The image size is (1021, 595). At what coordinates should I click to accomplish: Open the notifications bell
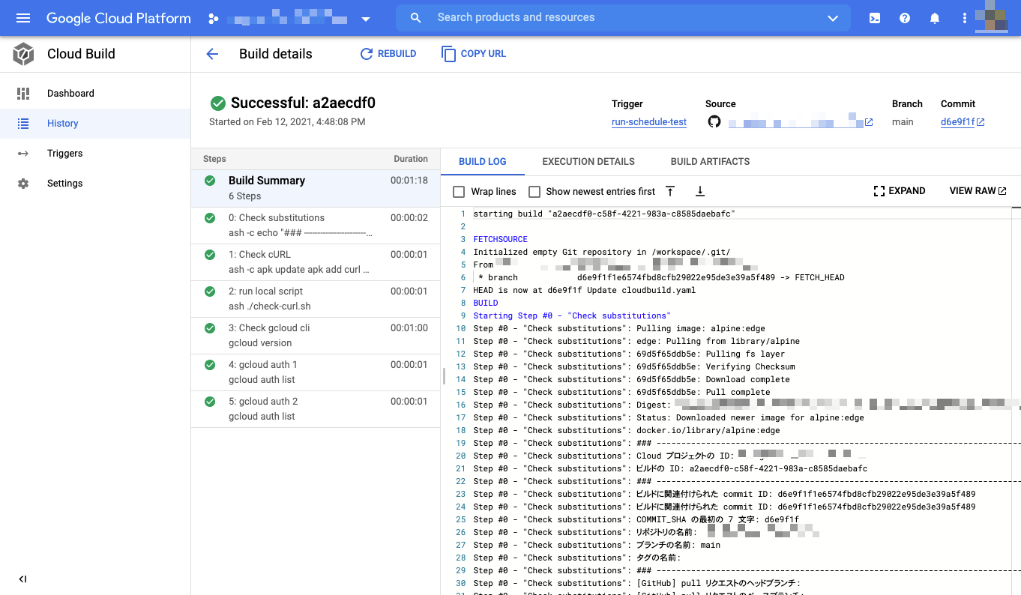click(934, 18)
